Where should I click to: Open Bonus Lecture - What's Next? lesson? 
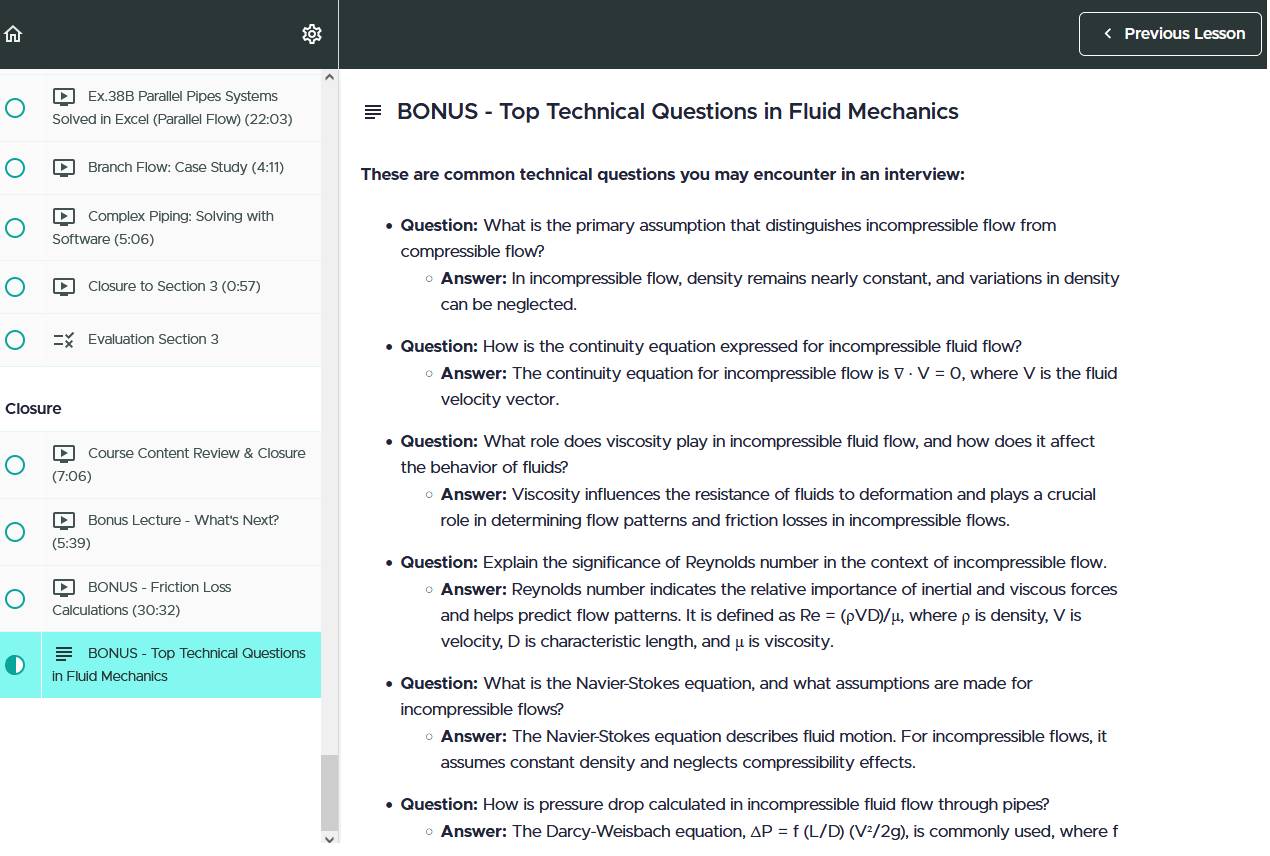[160, 532]
